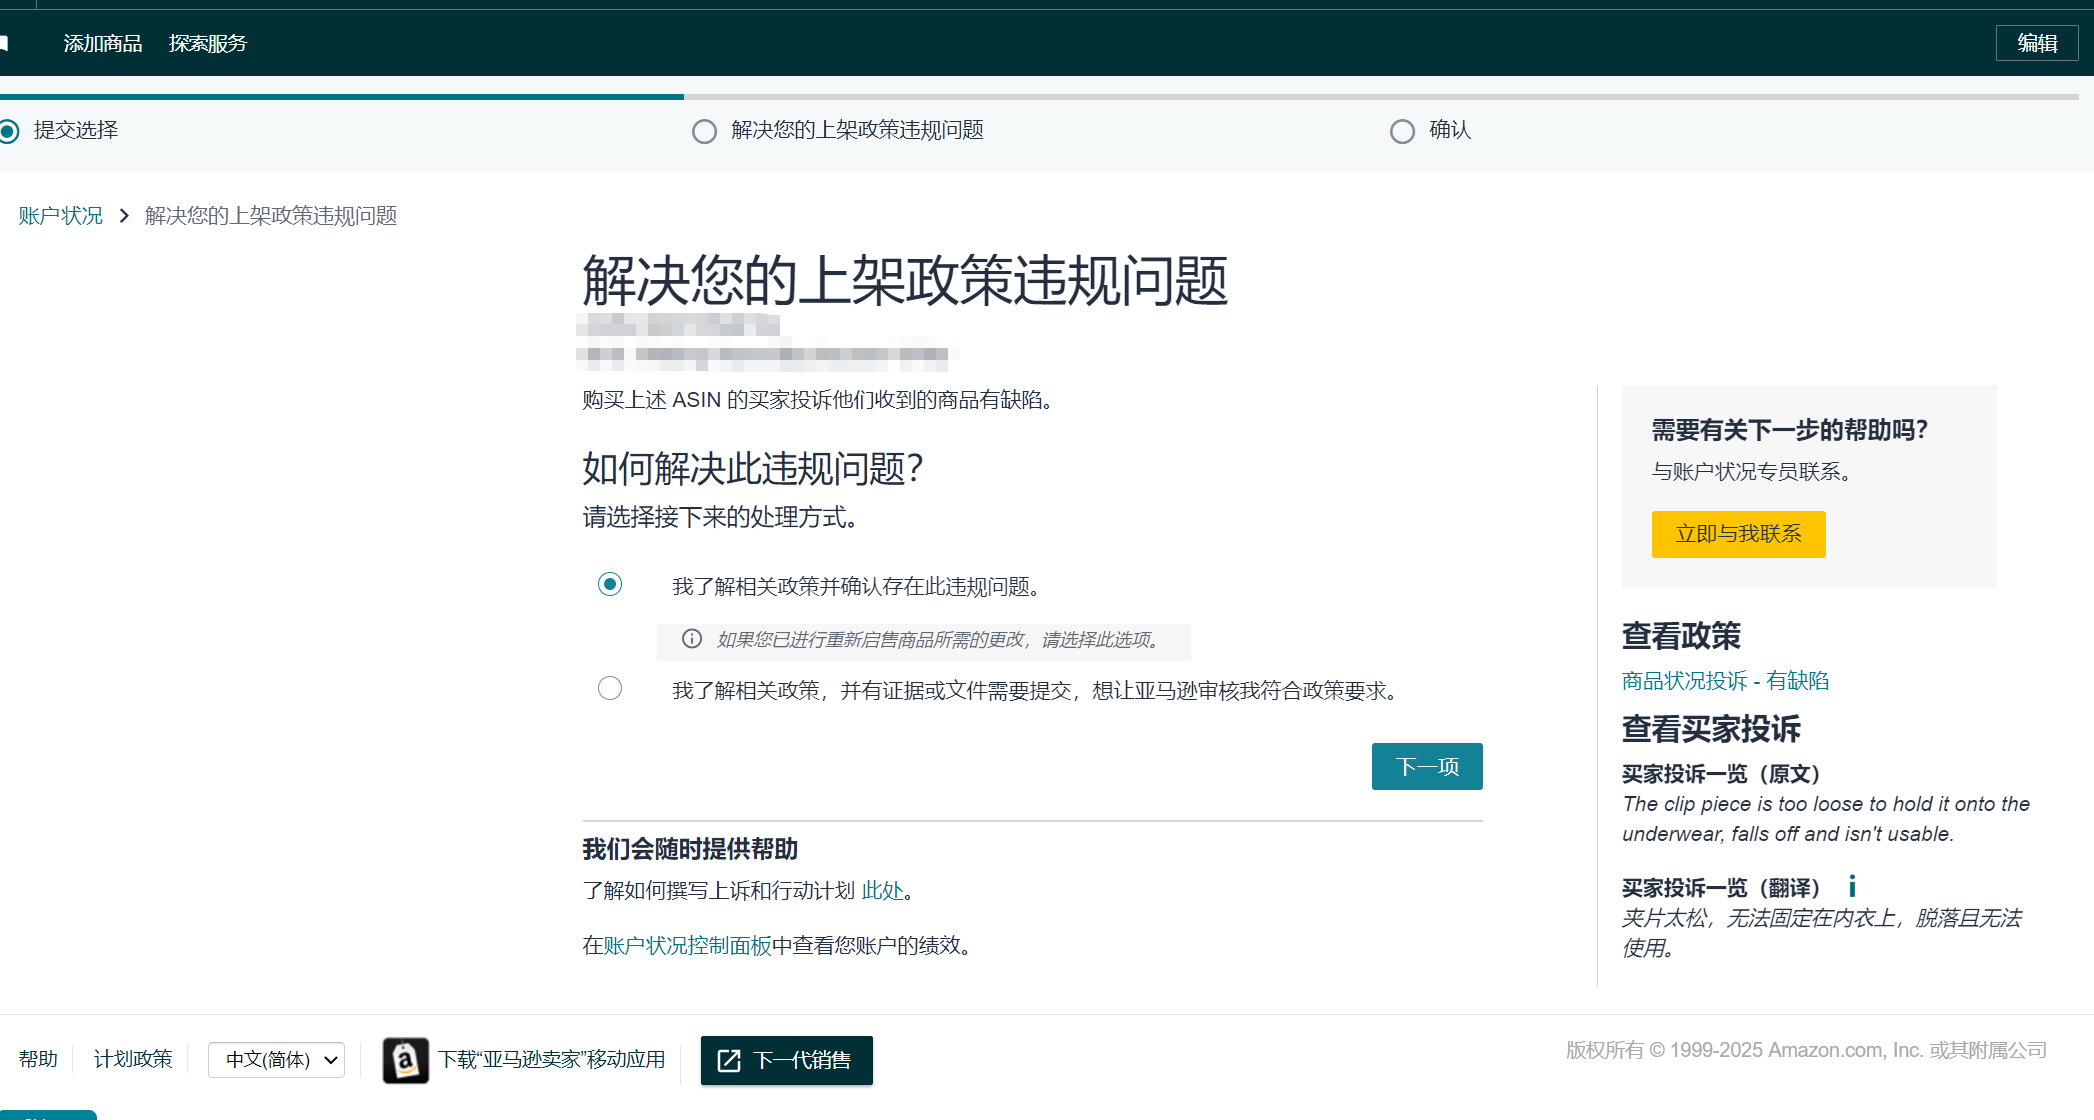The height and width of the screenshot is (1120, 2094).
Task: Click the English complaint text 'The clip piece is too loose'
Action: [1826, 819]
